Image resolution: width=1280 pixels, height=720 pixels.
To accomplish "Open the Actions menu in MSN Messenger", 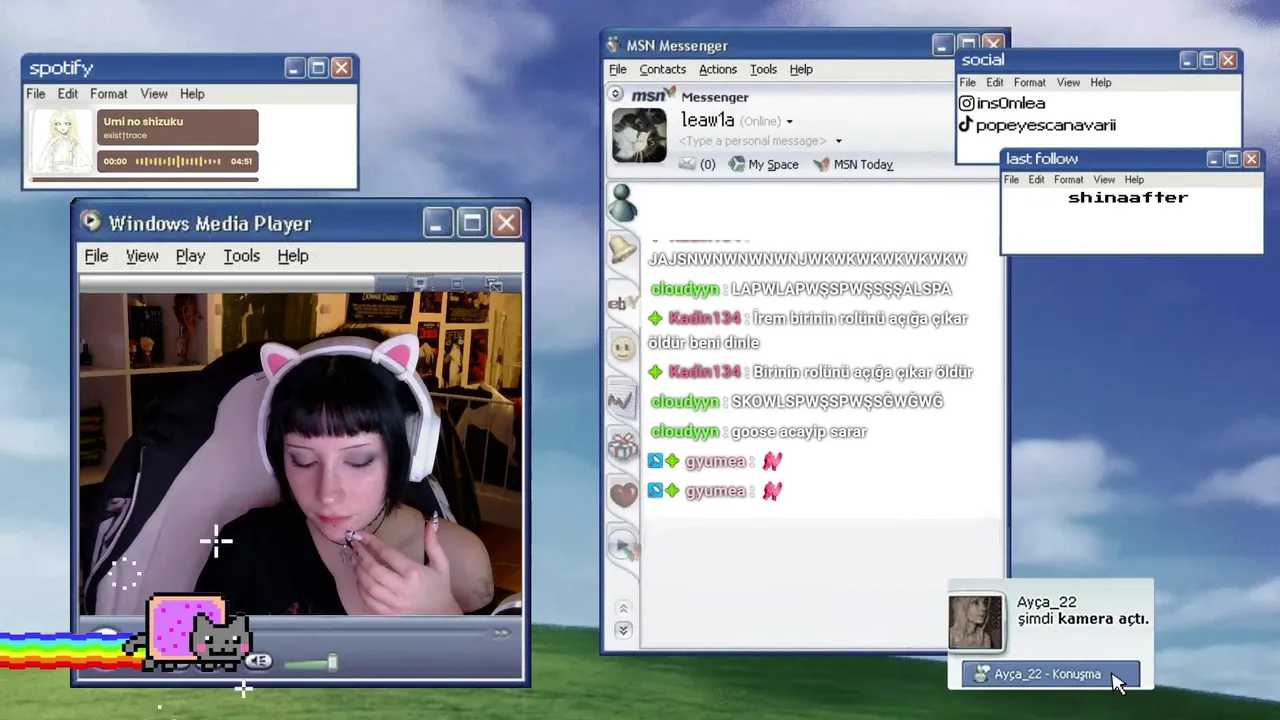I will pos(718,69).
